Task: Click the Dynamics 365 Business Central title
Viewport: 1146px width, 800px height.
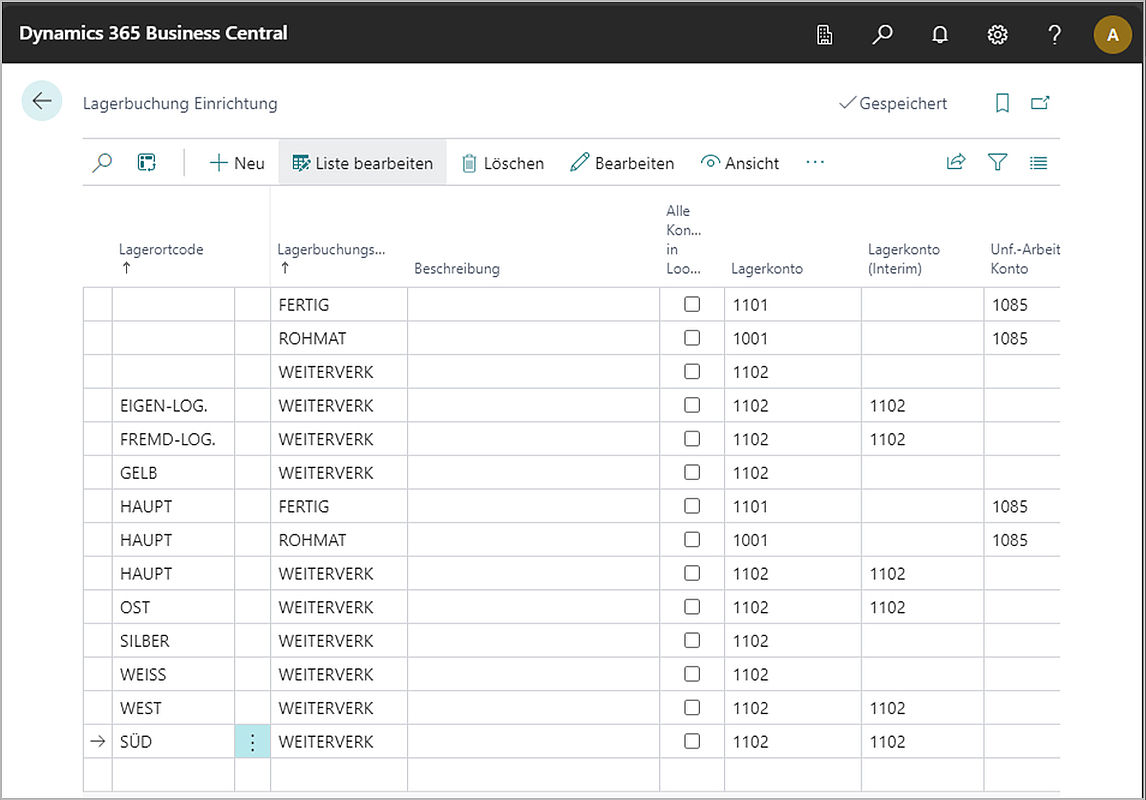Action: (x=153, y=34)
